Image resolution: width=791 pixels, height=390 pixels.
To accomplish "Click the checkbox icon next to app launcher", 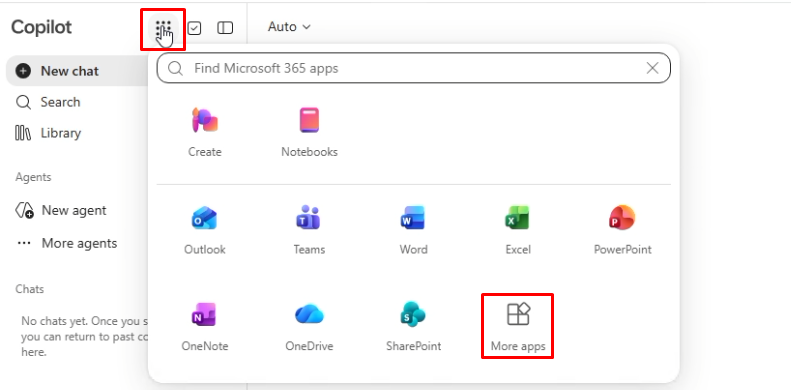I will point(194,28).
